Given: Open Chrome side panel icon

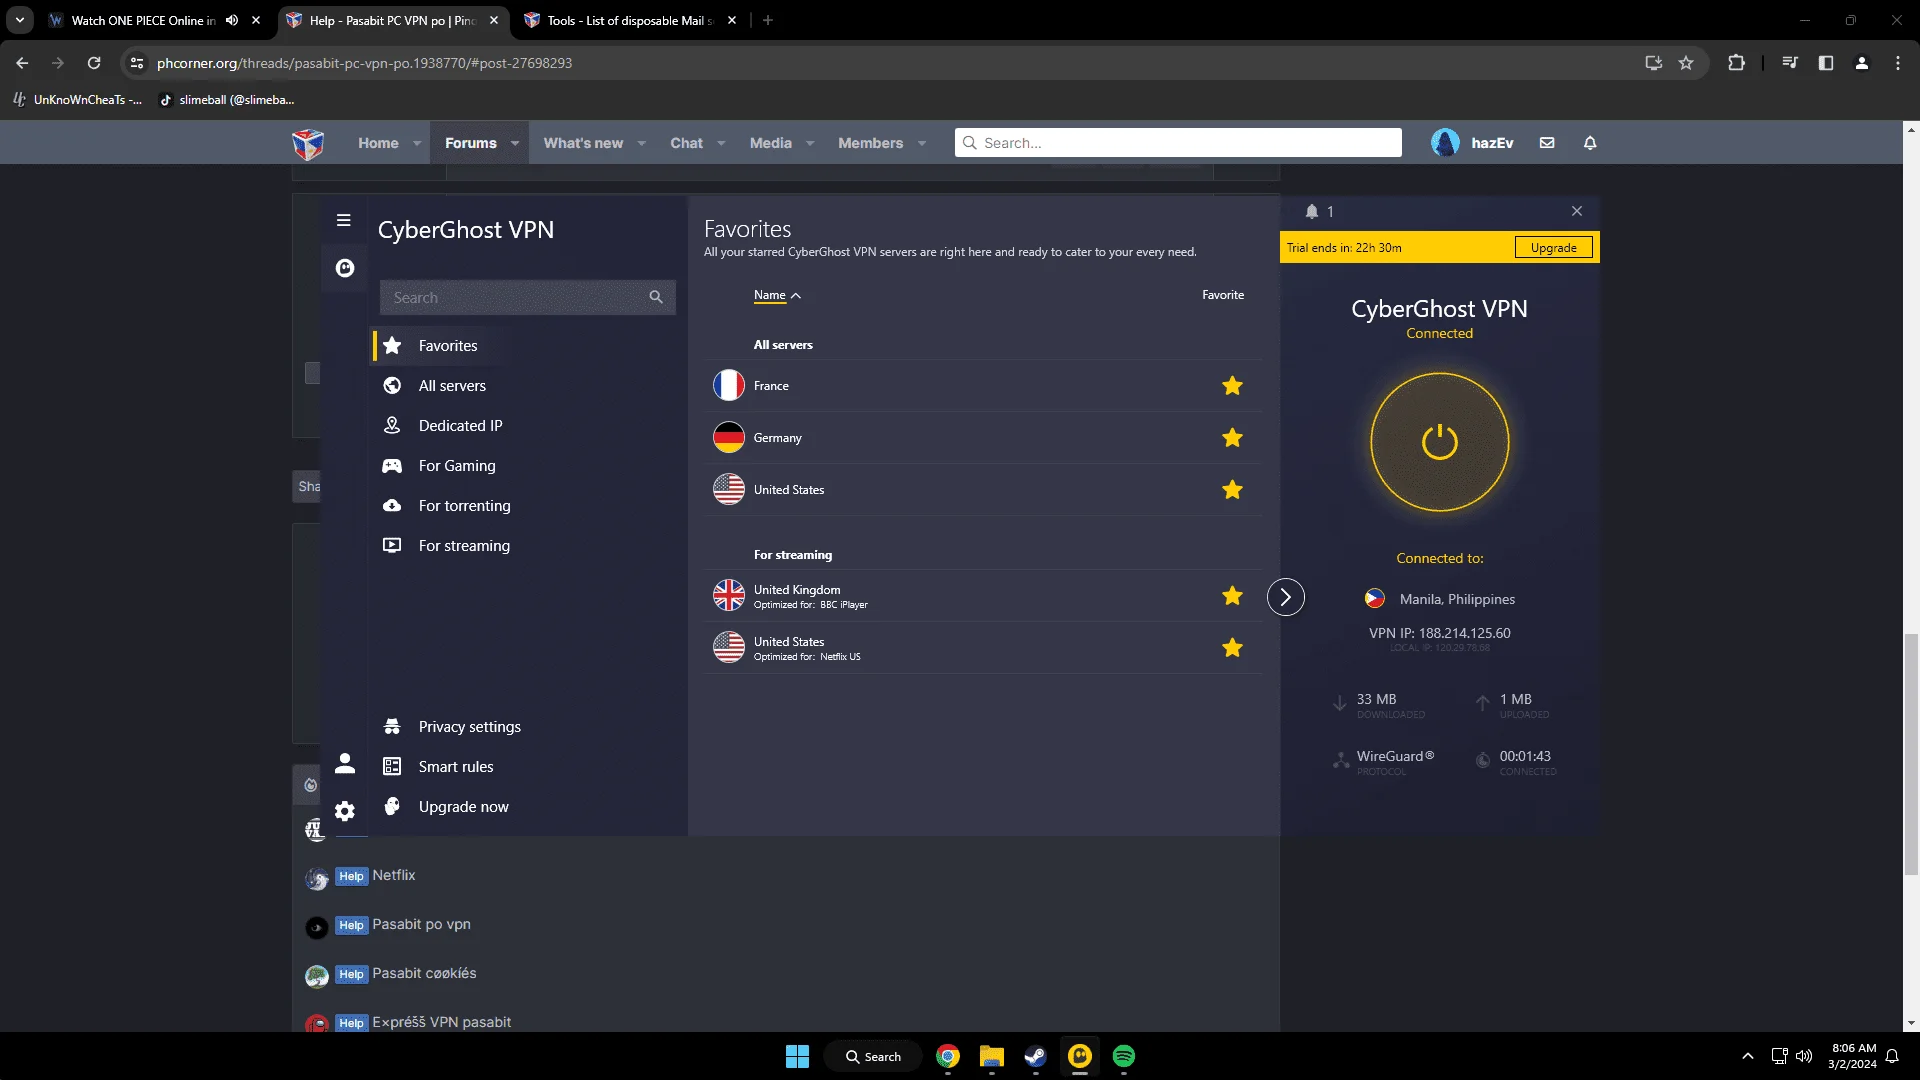Looking at the screenshot, I should pos(1826,63).
